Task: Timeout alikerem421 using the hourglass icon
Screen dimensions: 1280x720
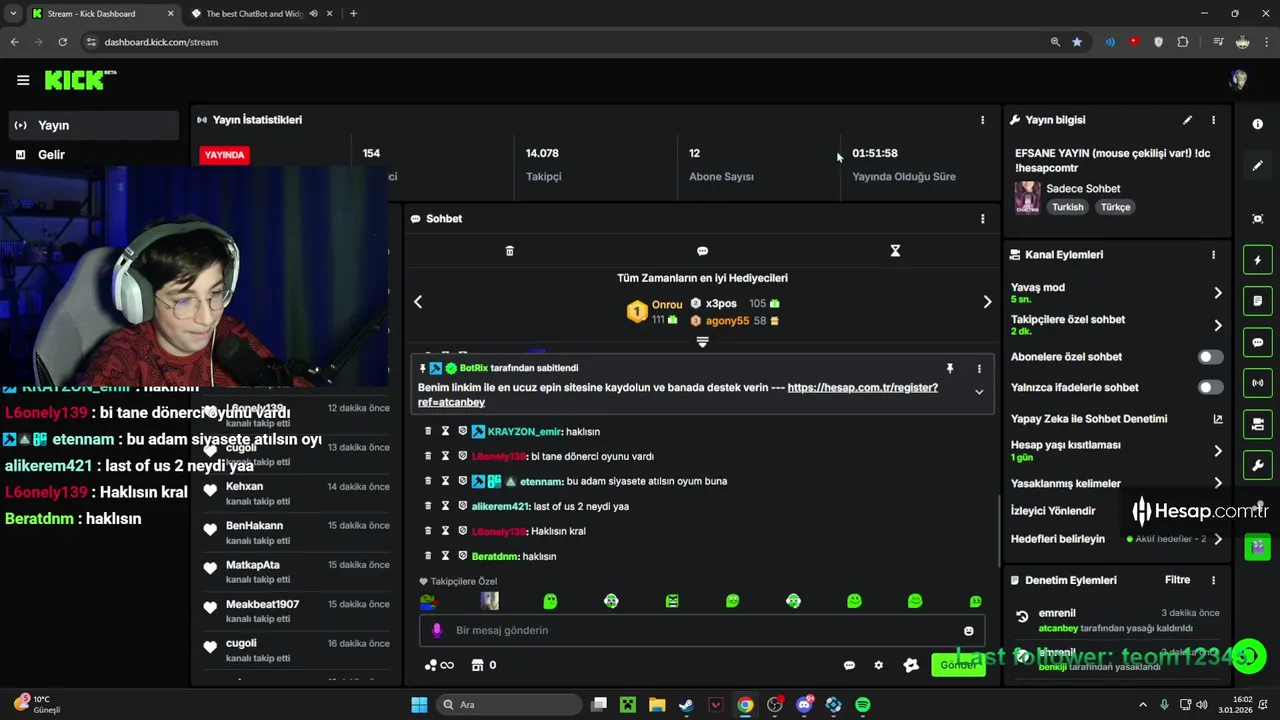Action: 445,506
